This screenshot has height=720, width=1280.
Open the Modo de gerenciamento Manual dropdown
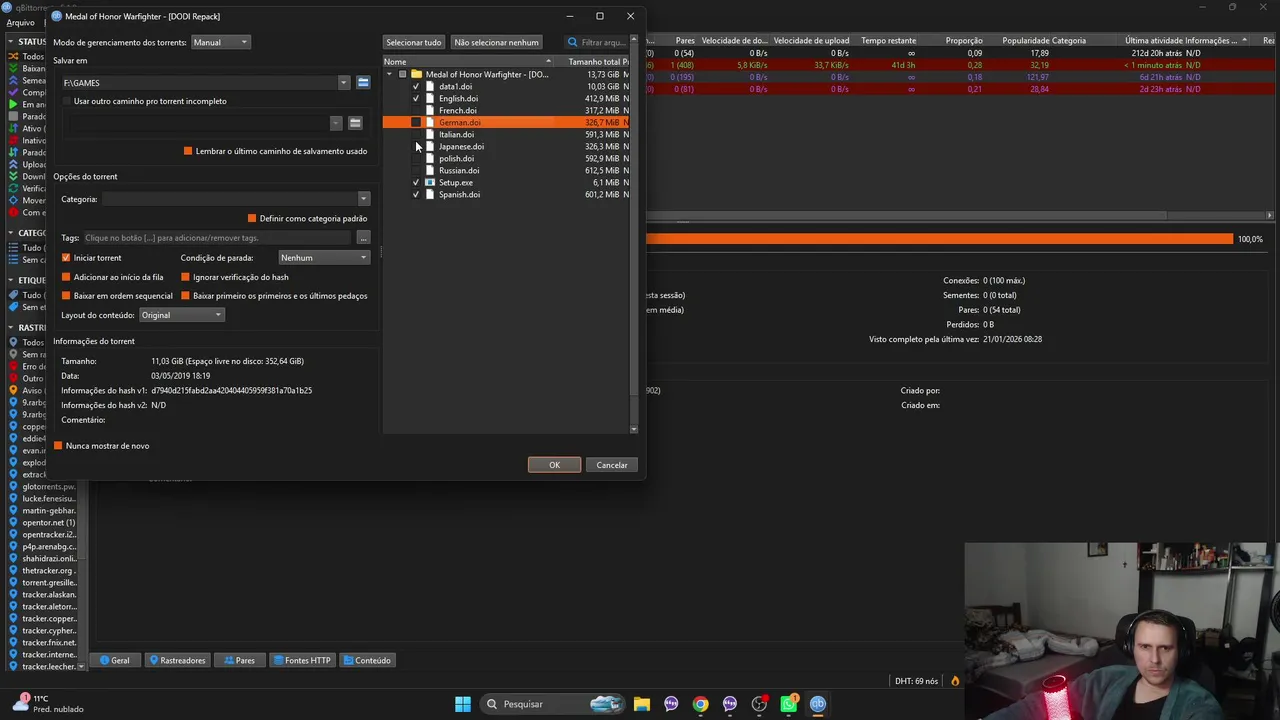point(220,42)
